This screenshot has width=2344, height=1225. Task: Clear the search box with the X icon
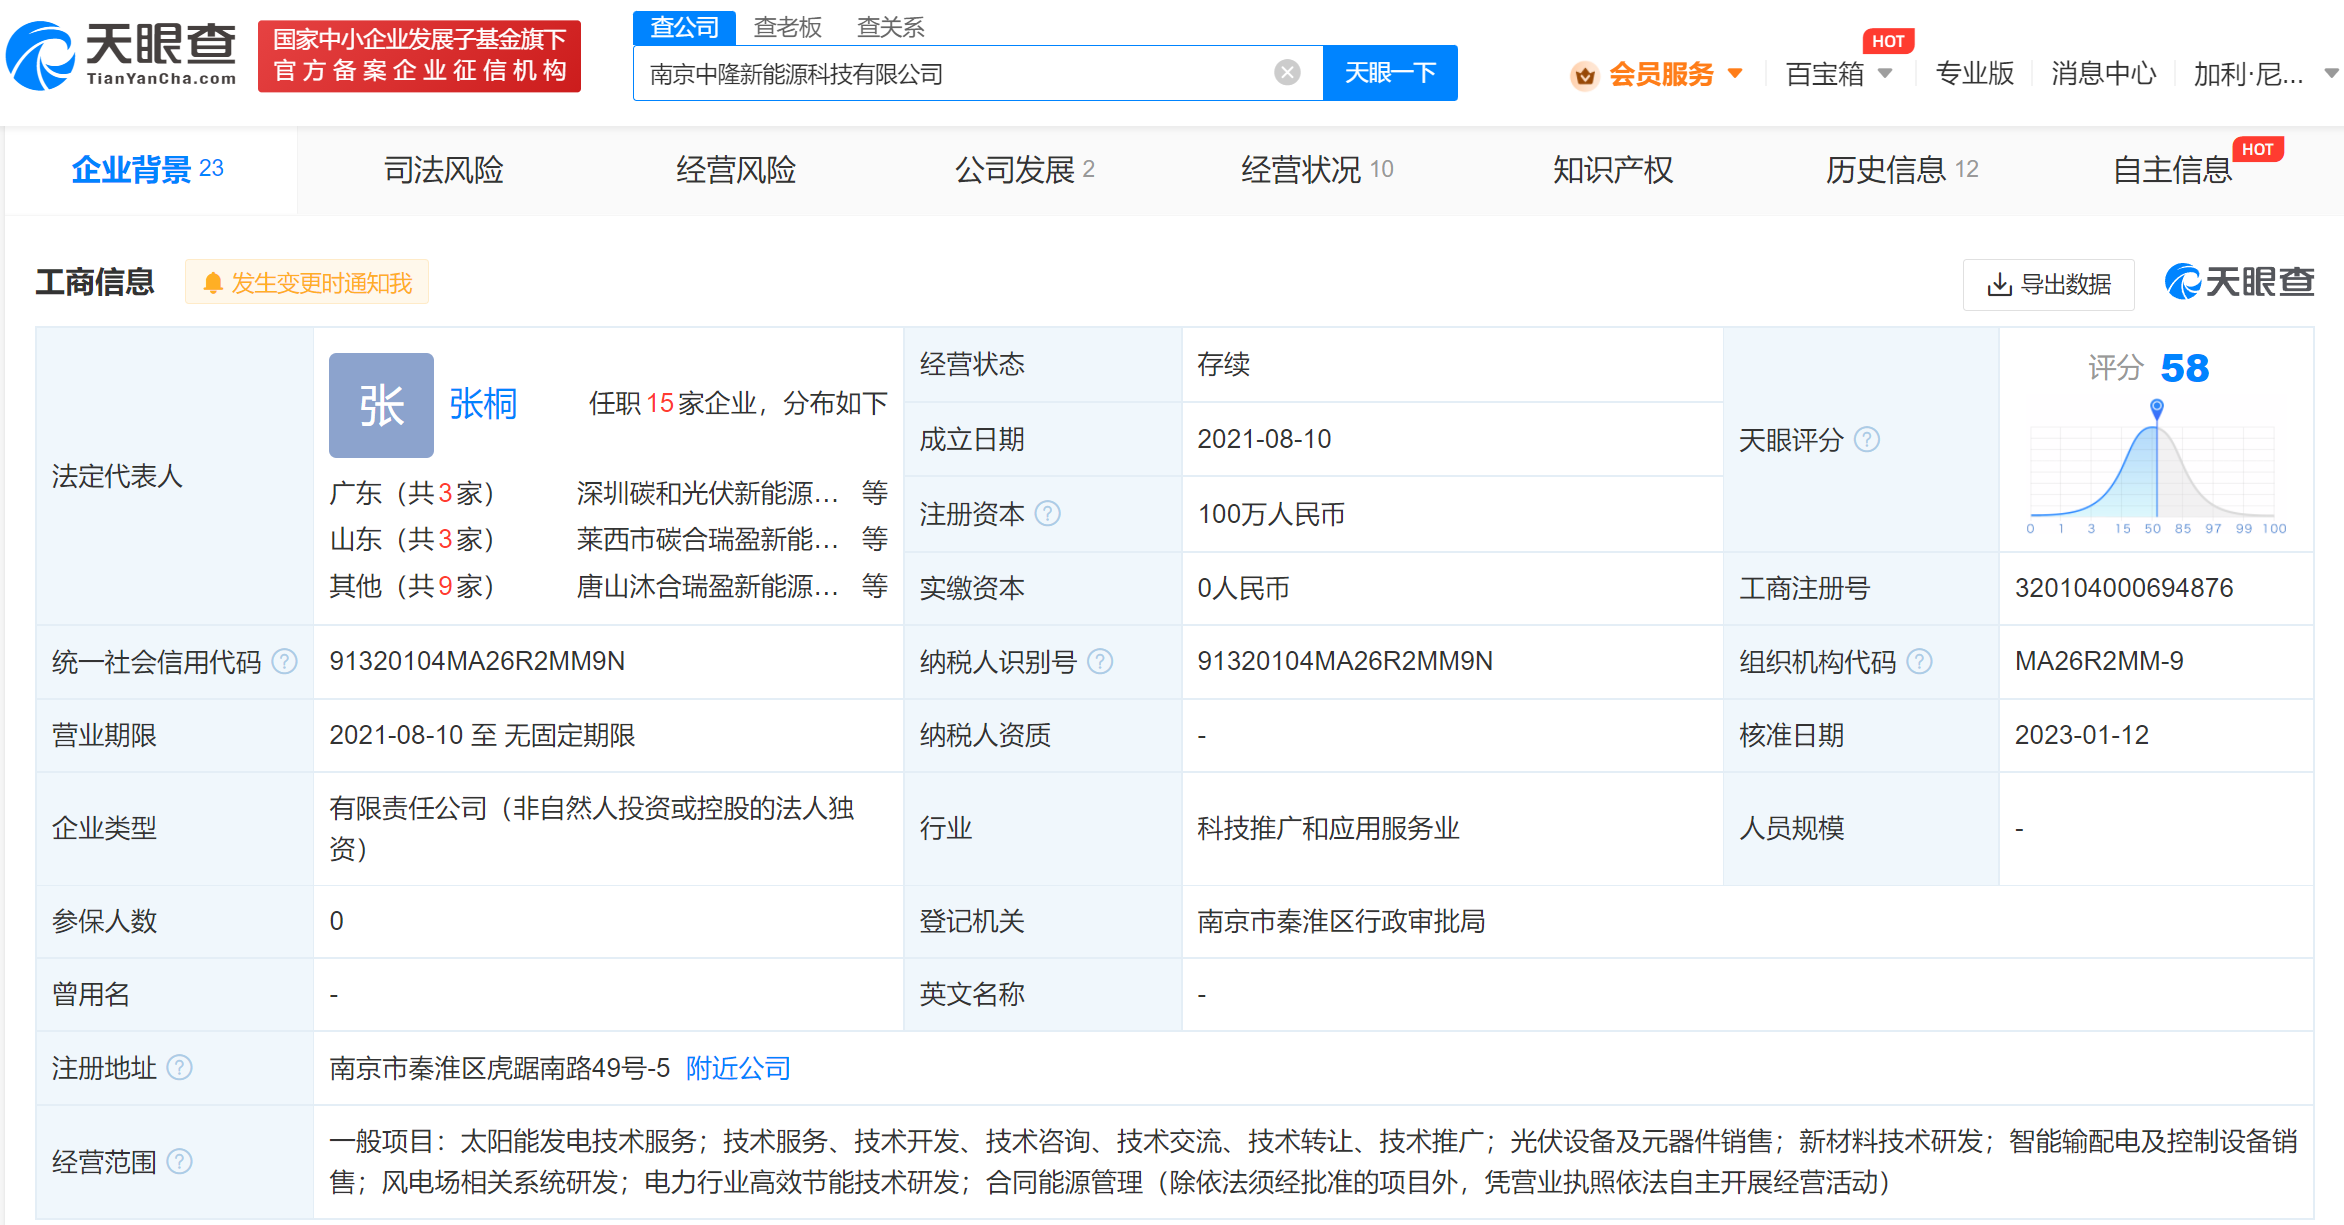(x=1287, y=73)
